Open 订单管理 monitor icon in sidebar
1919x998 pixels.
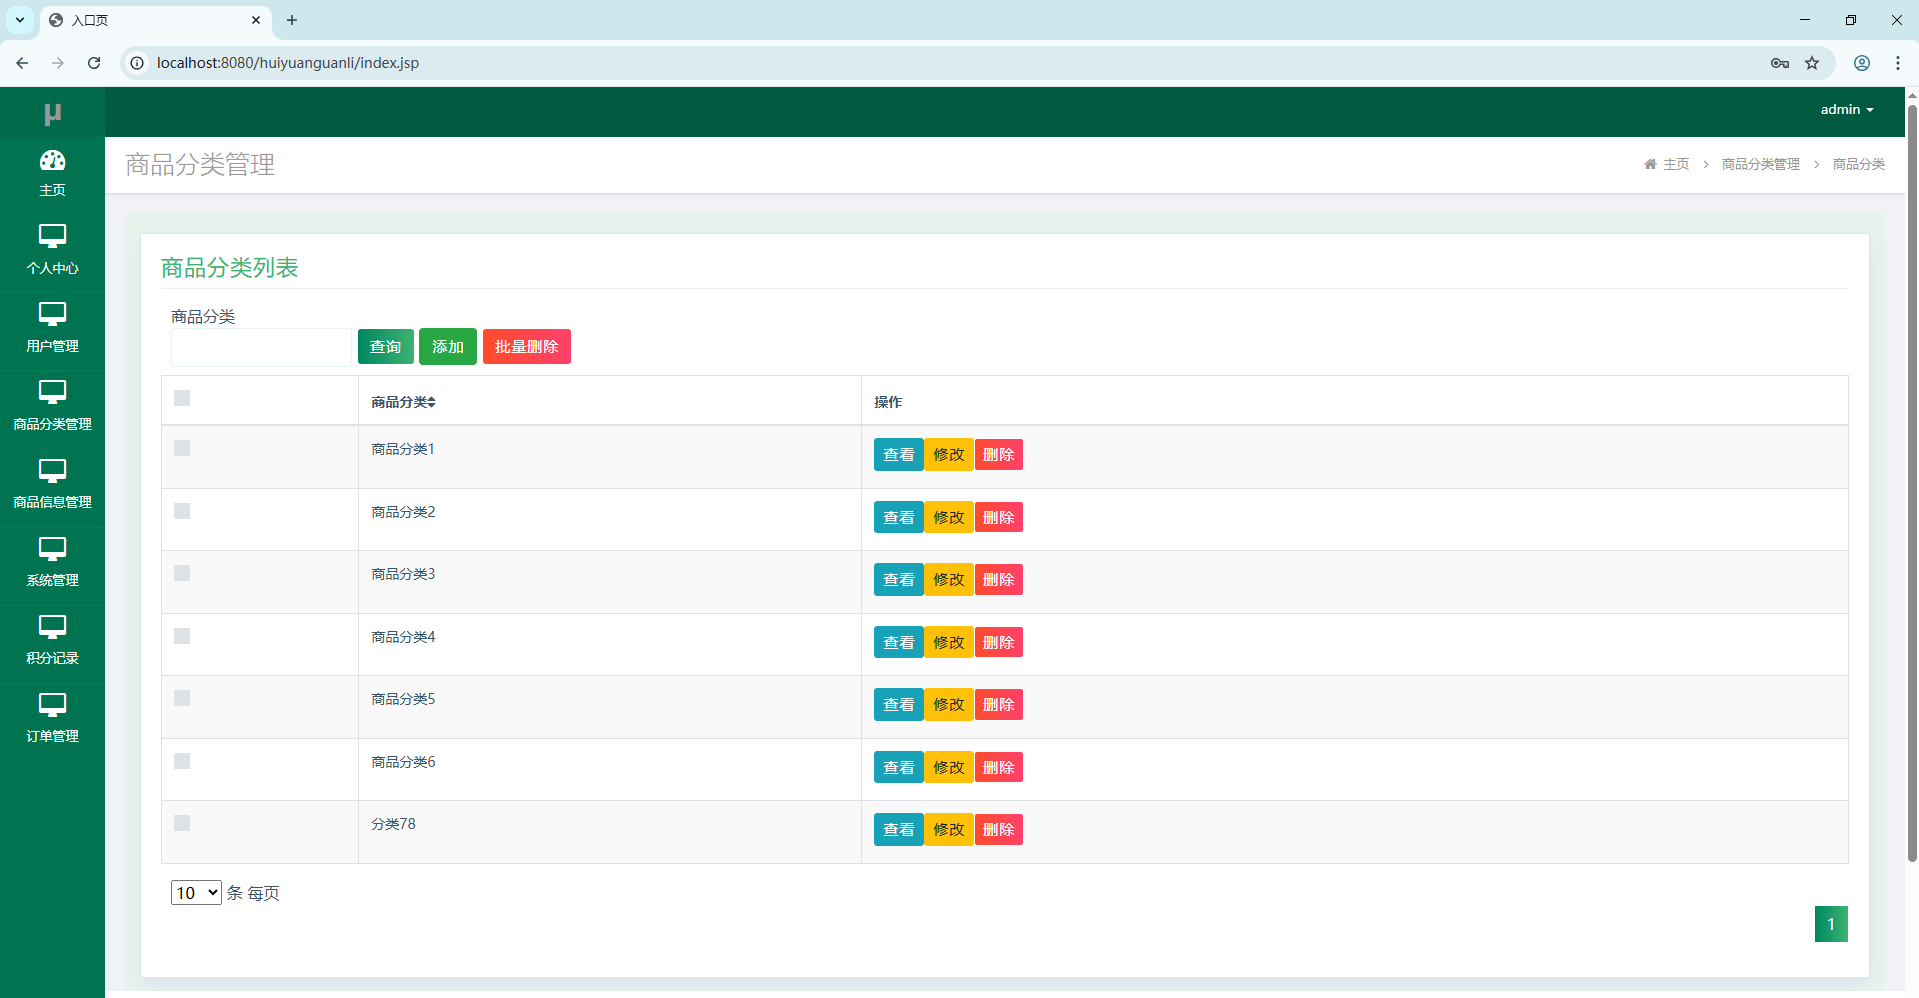[x=52, y=704]
